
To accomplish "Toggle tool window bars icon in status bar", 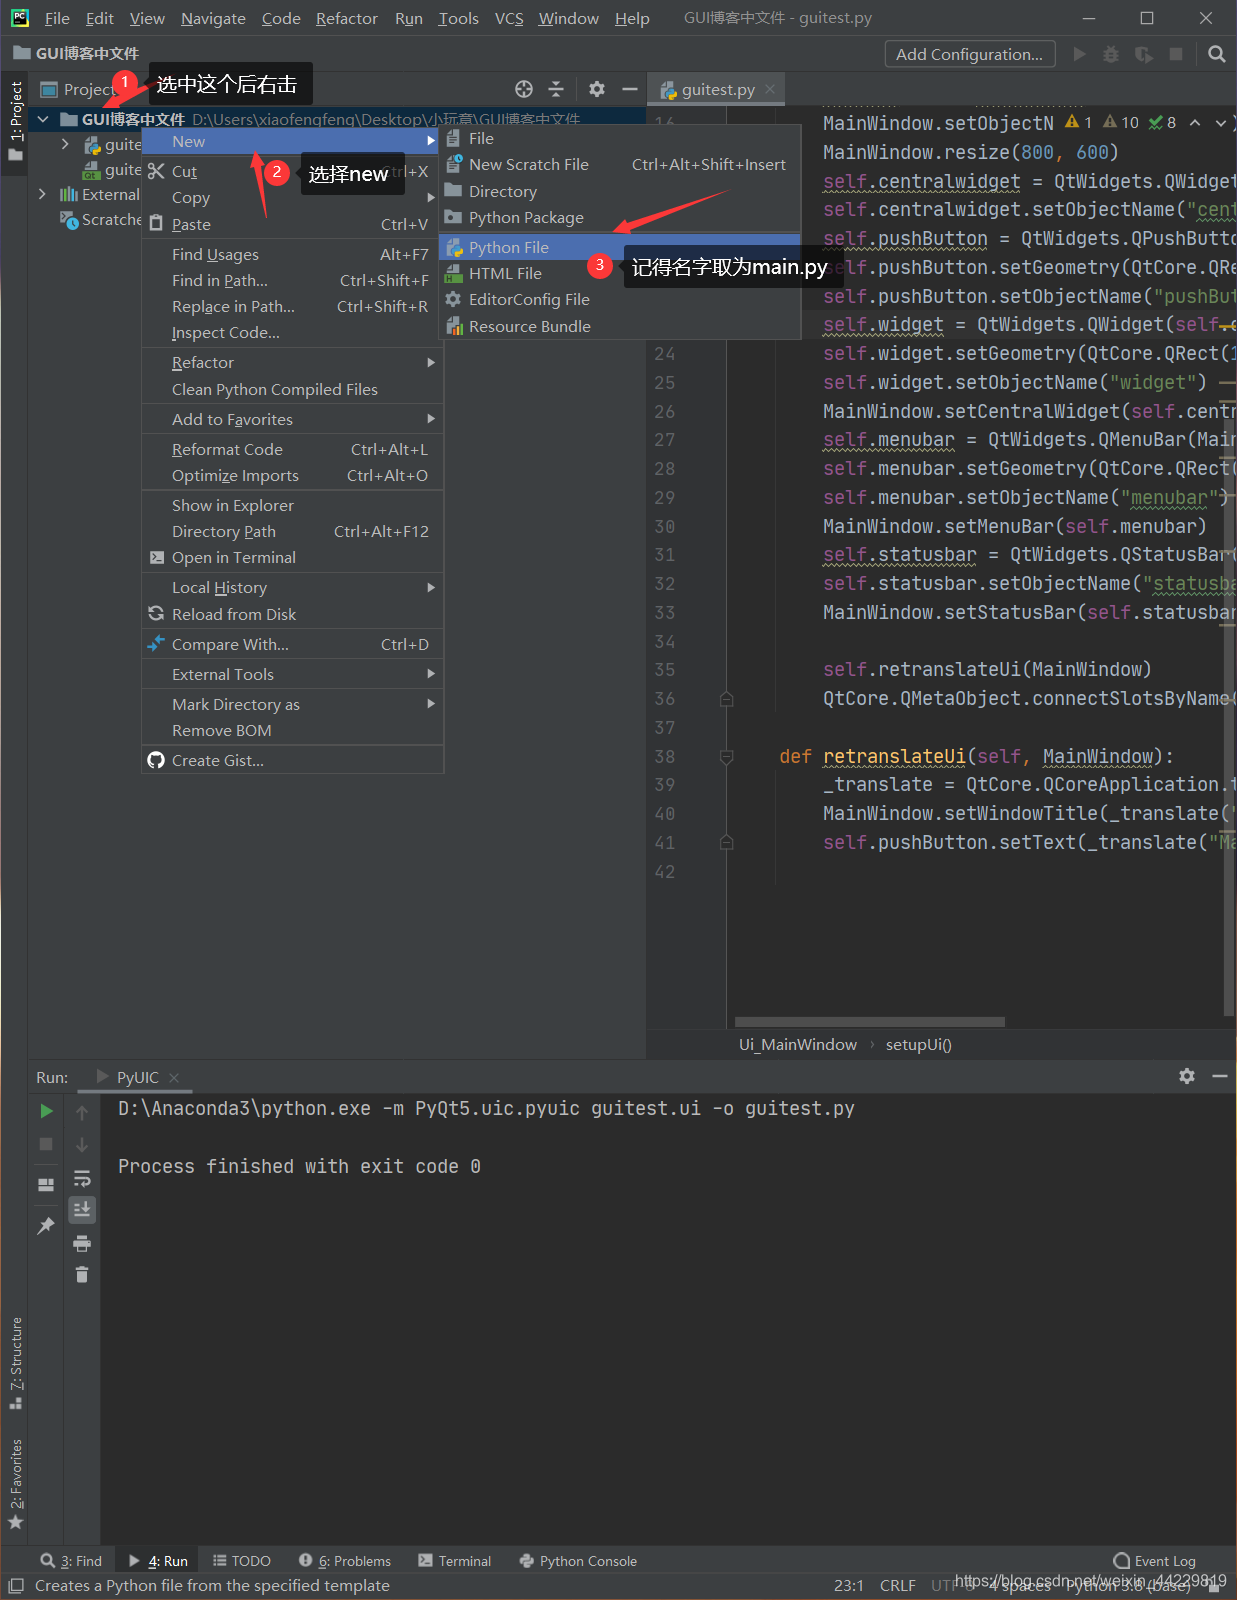I will pos(16,1585).
